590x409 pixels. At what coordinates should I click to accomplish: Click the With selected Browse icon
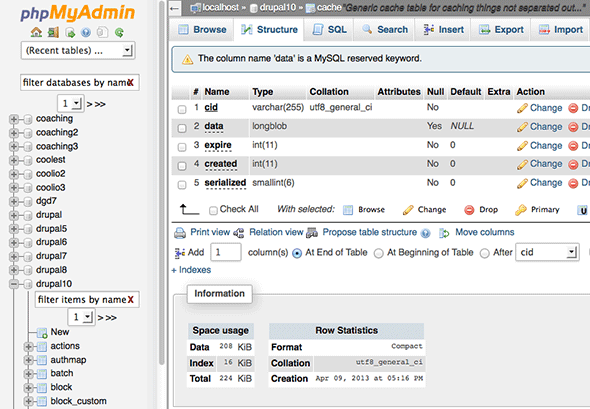pyautogui.click(x=348, y=210)
